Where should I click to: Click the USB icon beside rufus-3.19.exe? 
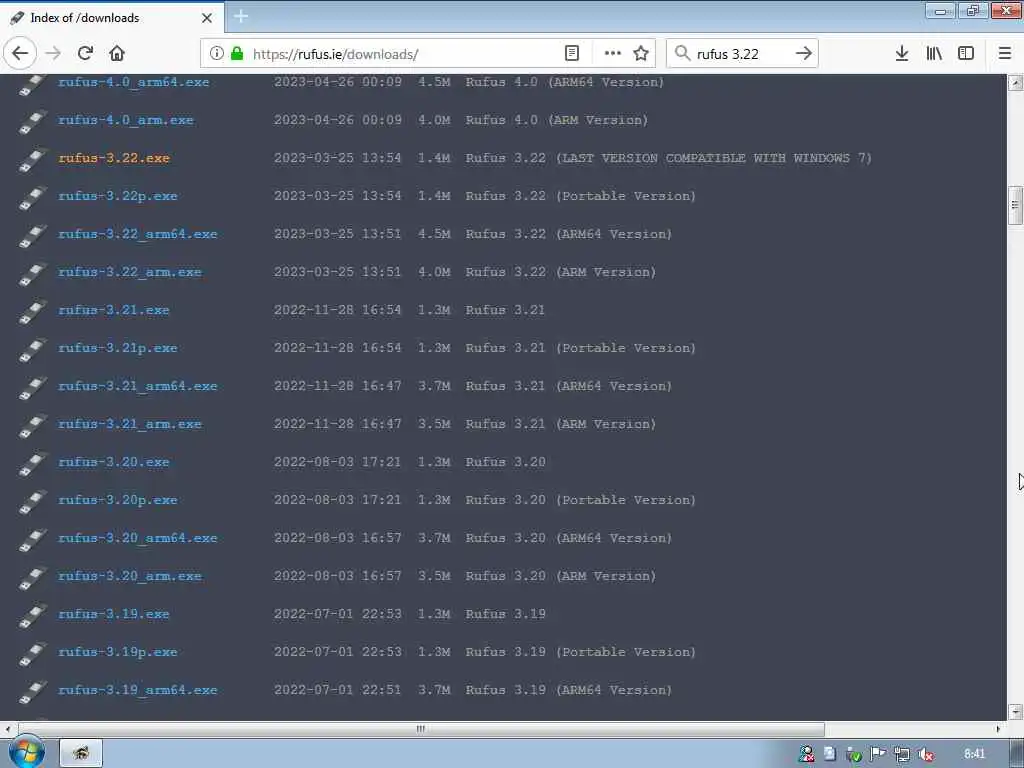[x=33, y=615]
